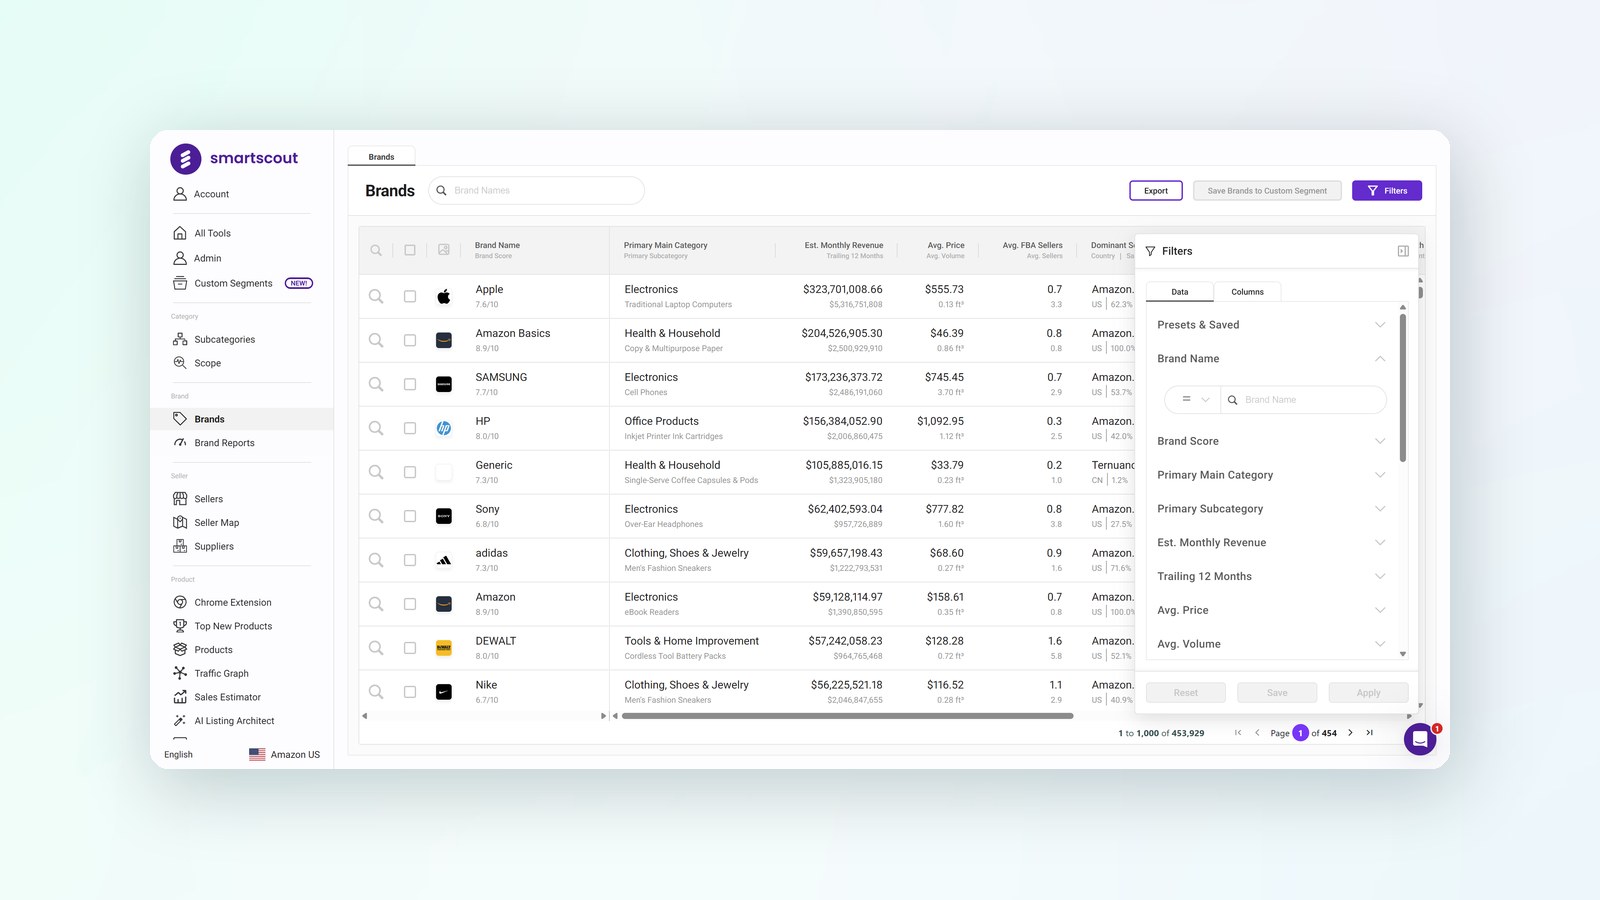Check the Sony row checkbox
1600x900 pixels.
pyautogui.click(x=410, y=516)
